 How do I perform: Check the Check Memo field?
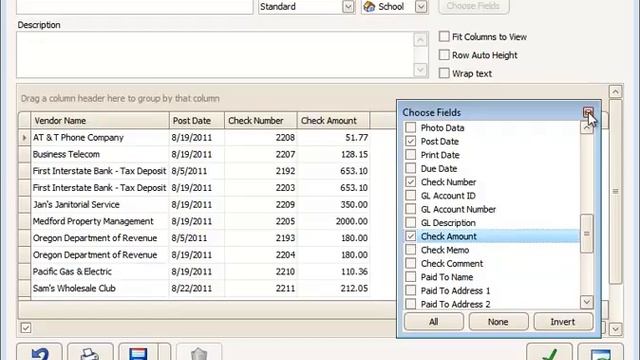(411, 250)
